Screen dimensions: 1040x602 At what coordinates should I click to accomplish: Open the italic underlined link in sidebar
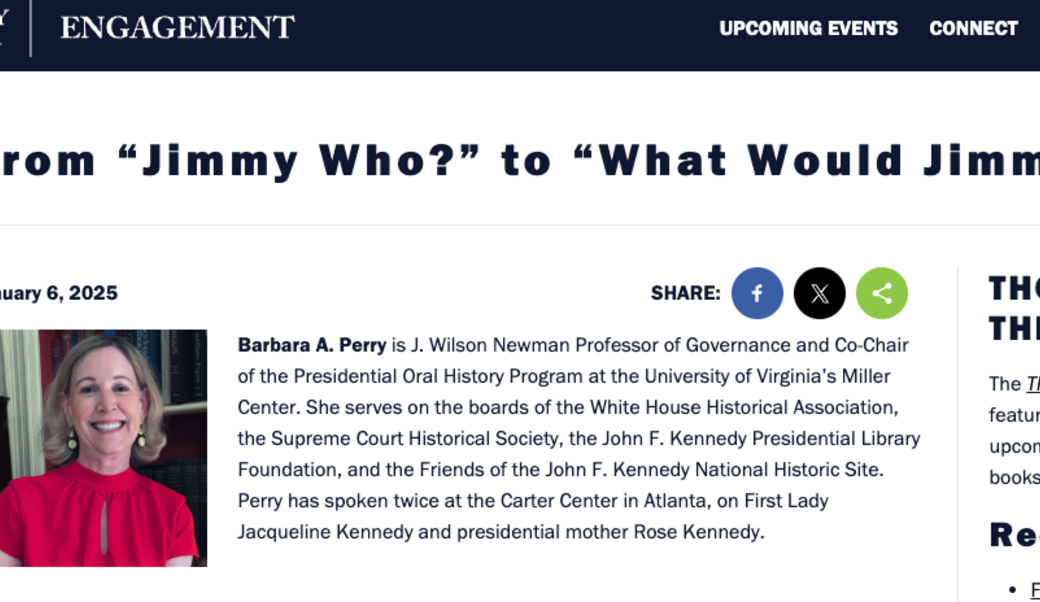1032,383
